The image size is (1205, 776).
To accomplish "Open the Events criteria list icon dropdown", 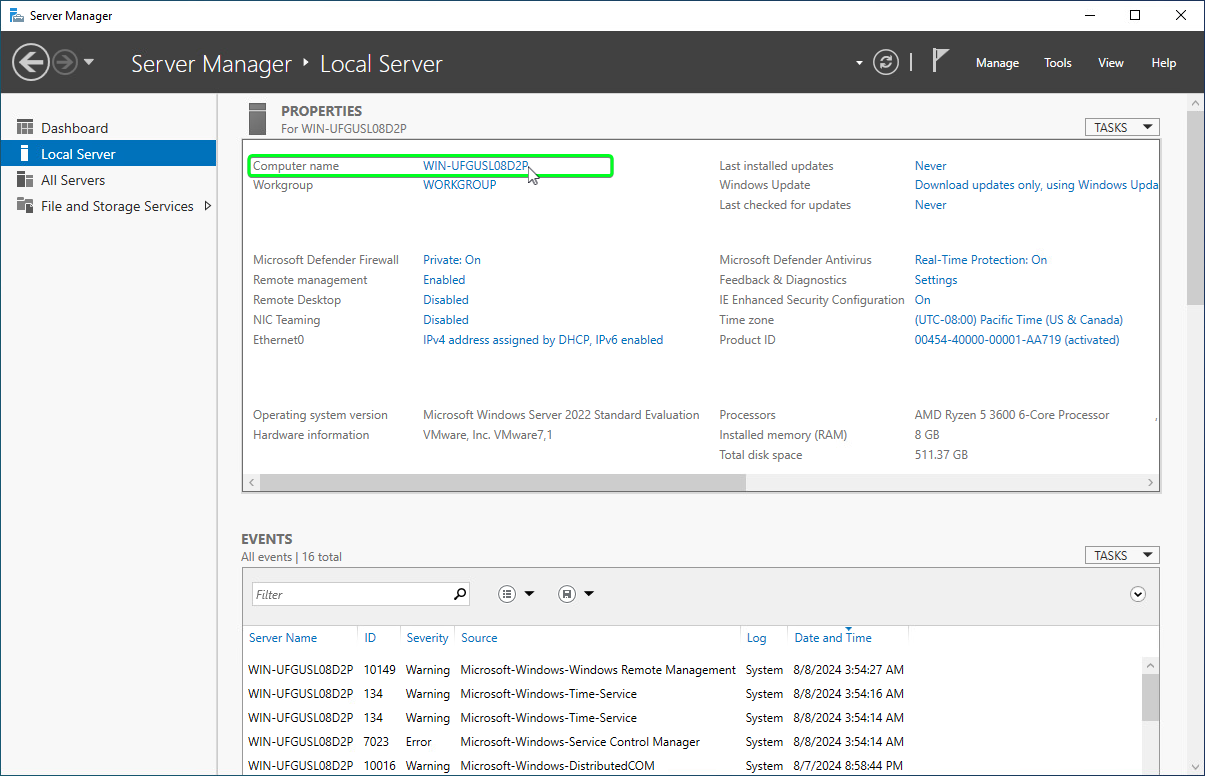I will pos(516,594).
